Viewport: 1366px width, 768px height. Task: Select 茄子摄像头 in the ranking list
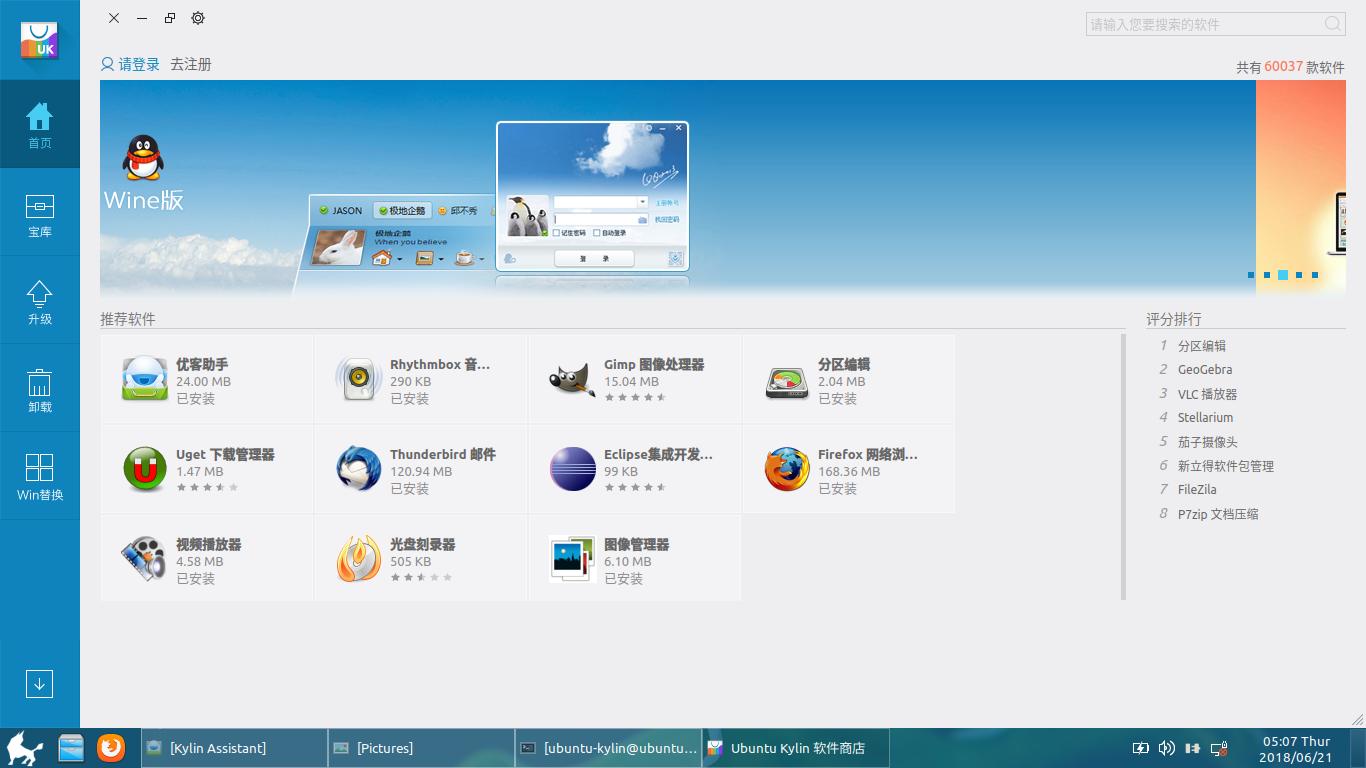coord(1208,442)
